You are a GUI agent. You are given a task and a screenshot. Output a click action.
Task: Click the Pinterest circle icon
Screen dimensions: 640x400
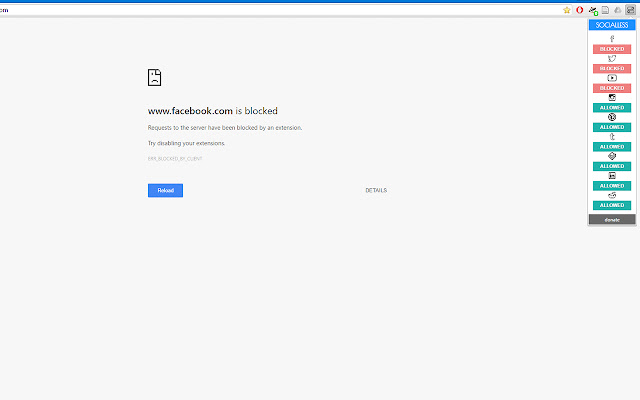click(612, 117)
